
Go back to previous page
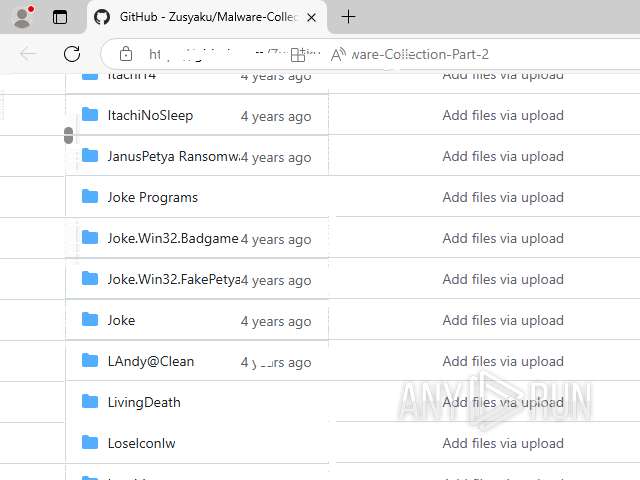[x=28, y=53]
